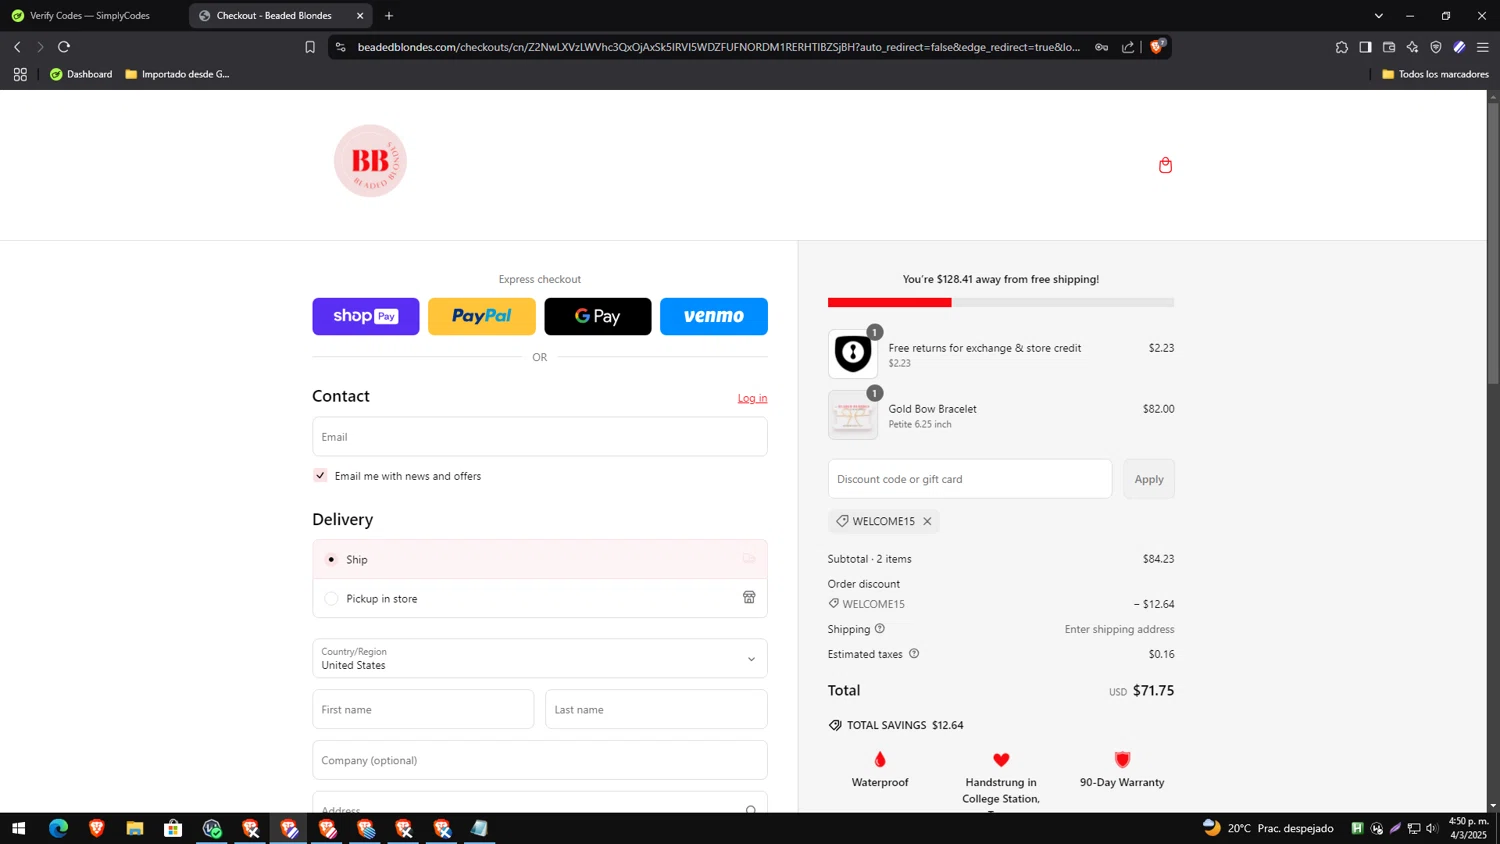Viewport: 1500px width, 844px height.
Task: Click the bookmark page icon
Action: pos(310,47)
